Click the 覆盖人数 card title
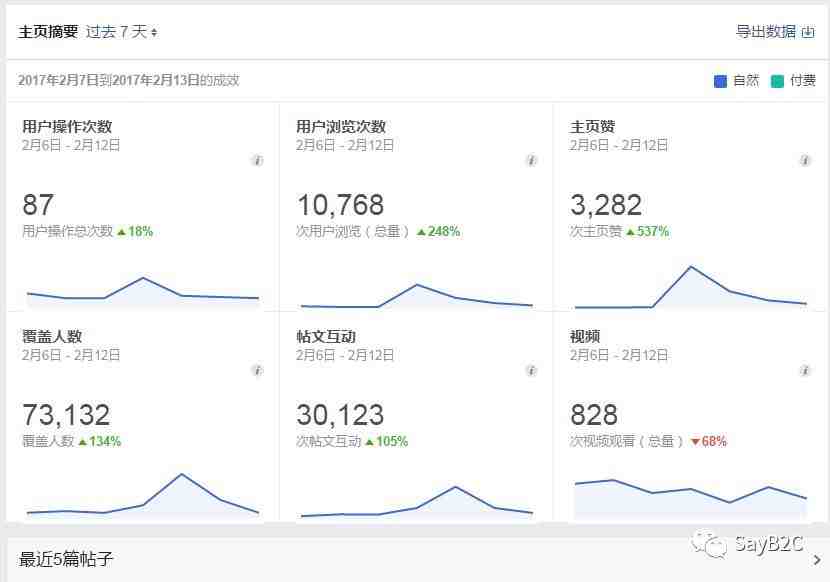The image size is (830, 582). [x=52, y=336]
